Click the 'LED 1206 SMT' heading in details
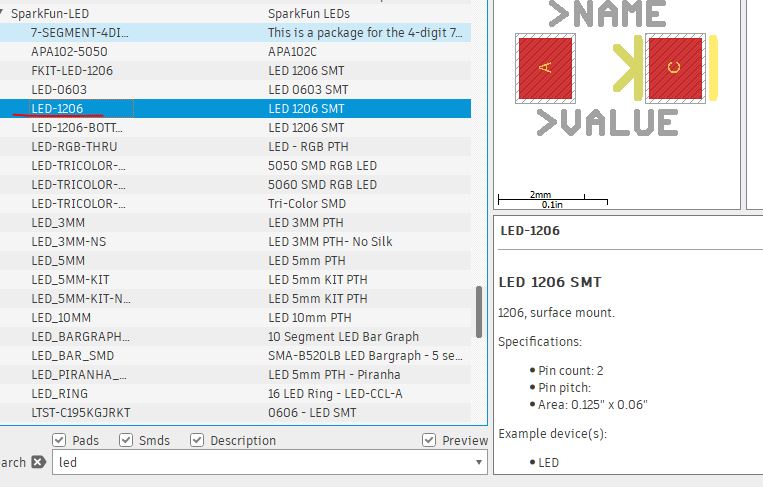The height and width of the screenshot is (487, 763). pos(550,282)
